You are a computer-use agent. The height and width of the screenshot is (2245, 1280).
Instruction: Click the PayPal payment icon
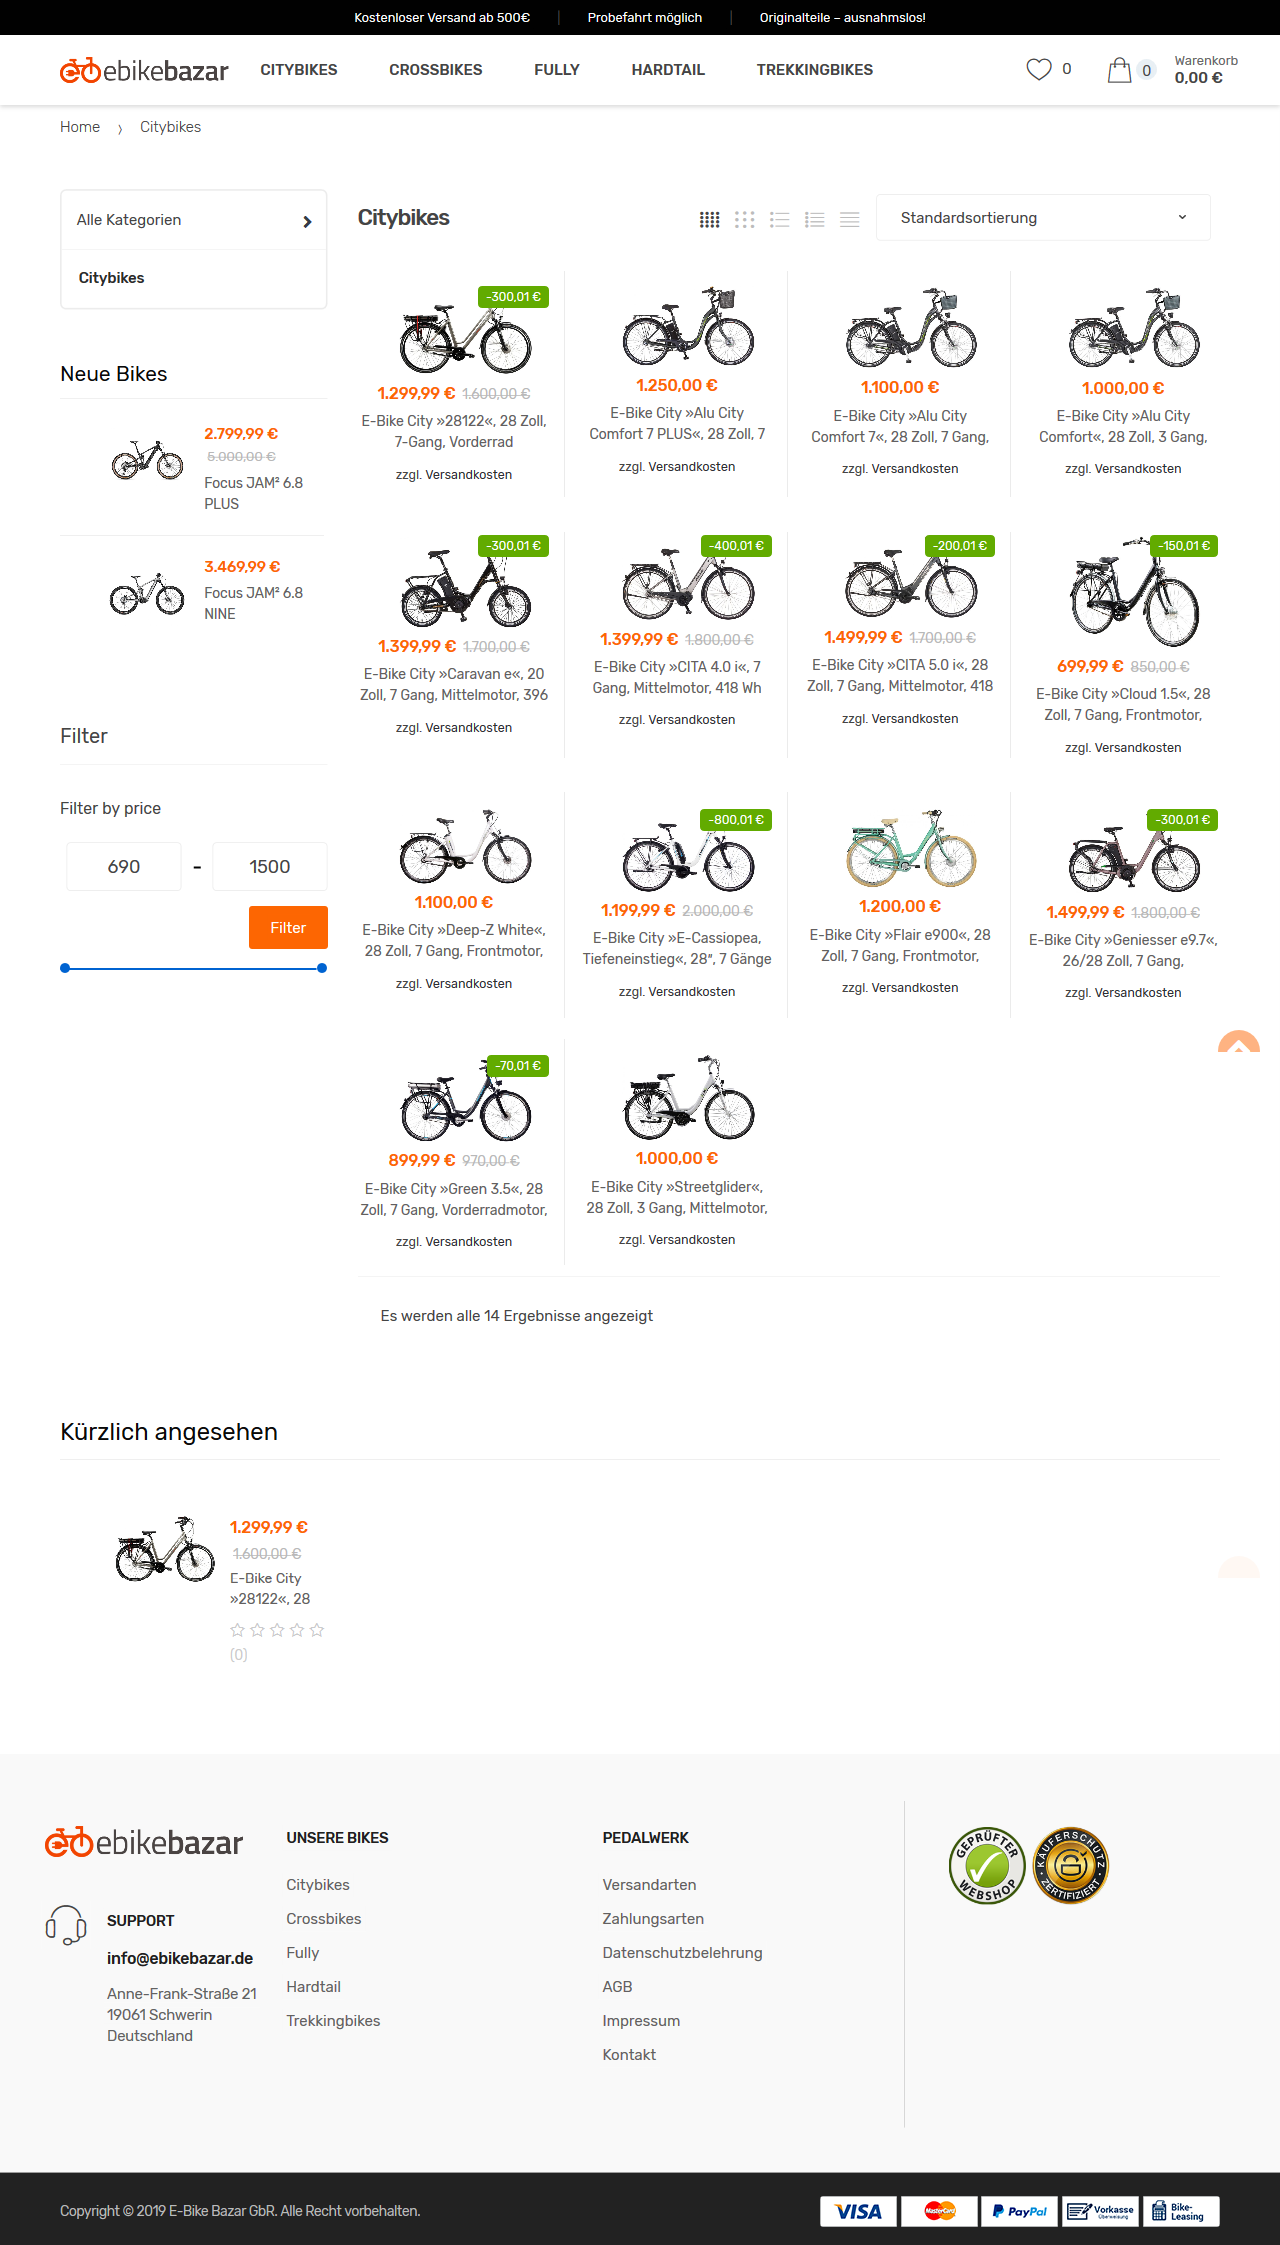pyautogui.click(x=1019, y=2211)
